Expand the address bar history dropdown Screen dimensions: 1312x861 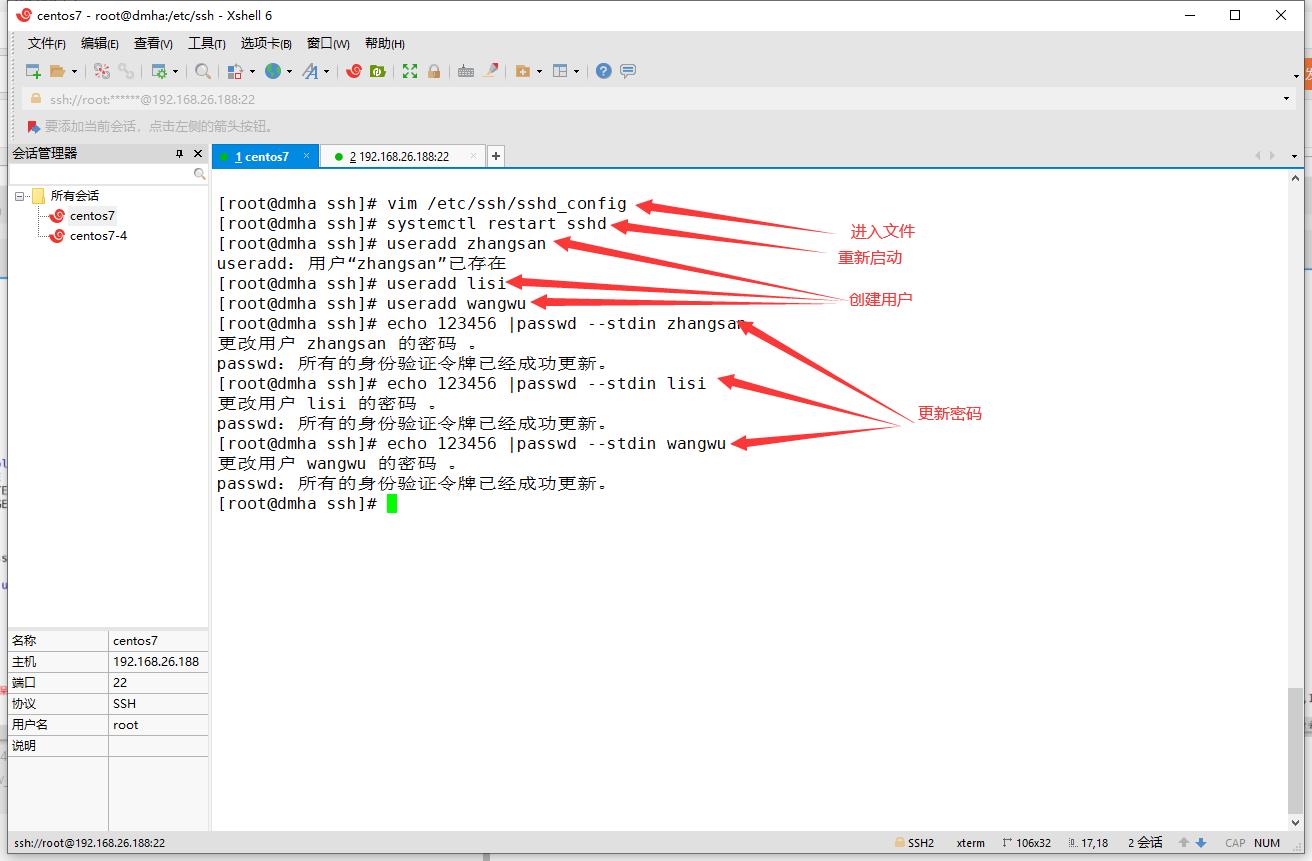1286,99
